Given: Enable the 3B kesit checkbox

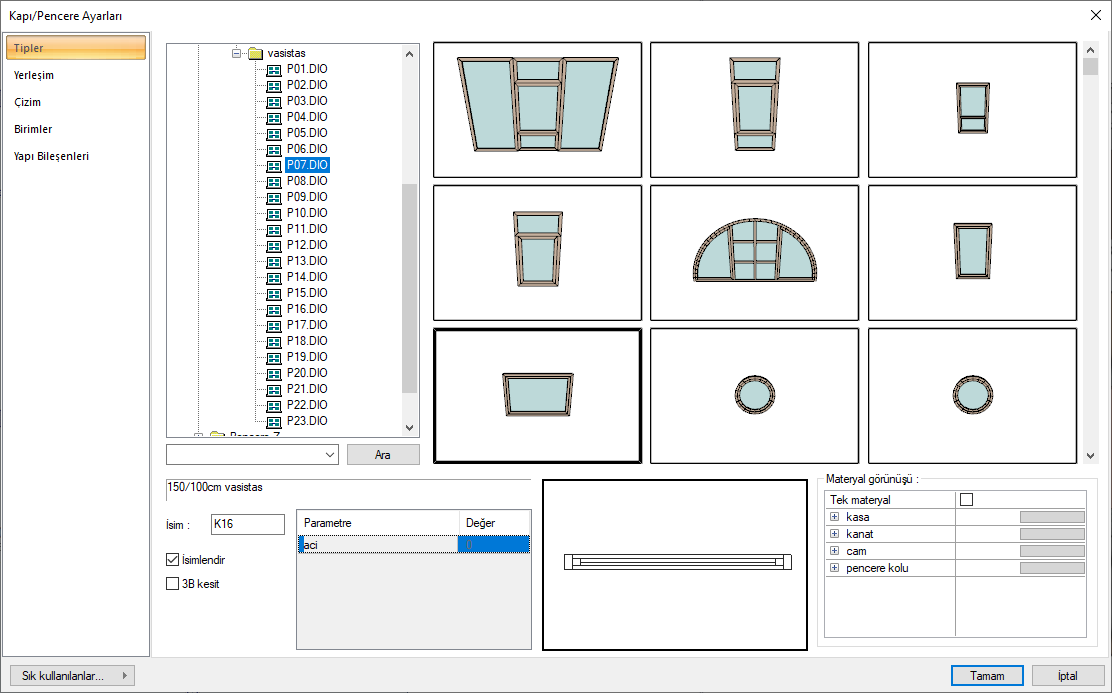Looking at the screenshot, I should (x=173, y=584).
